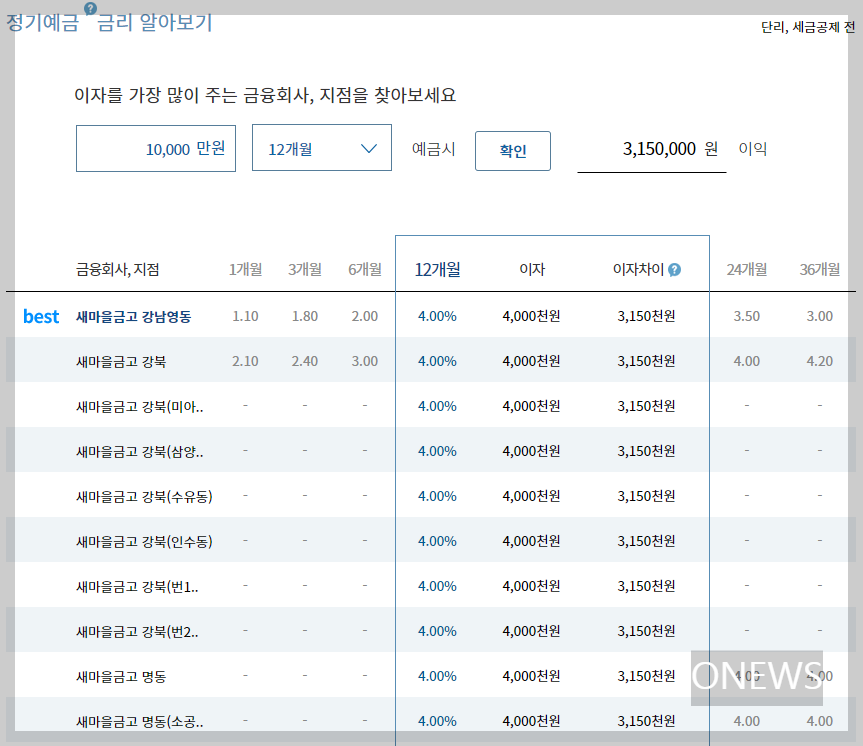
Task: Open 새마을금고 강북(번1.. branch row
Action: tap(432, 586)
